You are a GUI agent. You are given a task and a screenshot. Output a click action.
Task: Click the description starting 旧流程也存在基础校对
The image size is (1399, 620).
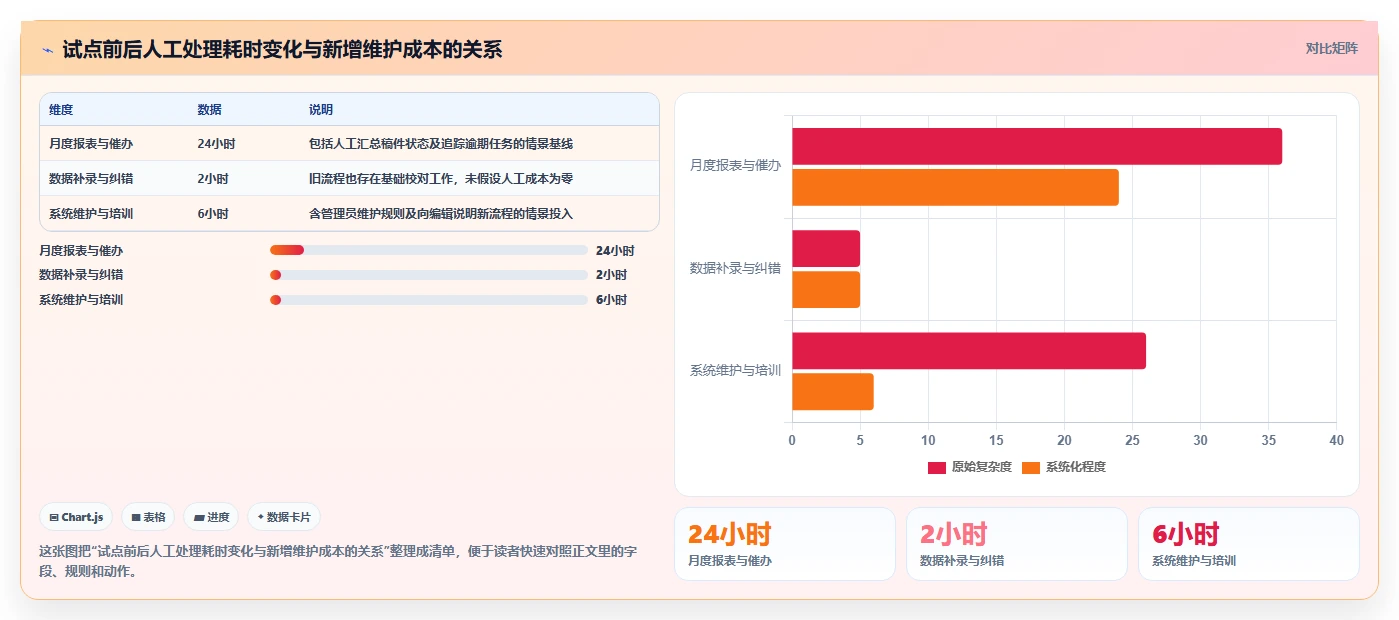tap(441, 179)
